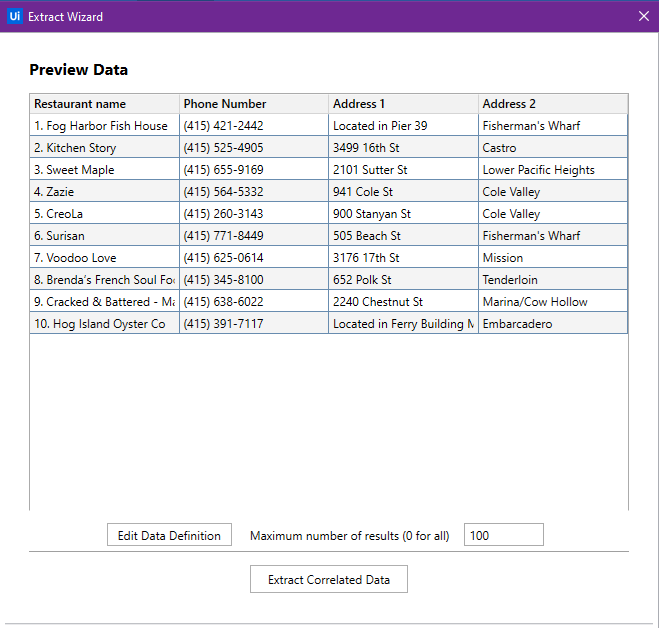Click the '4. Zazie' cell

[105, 192]
